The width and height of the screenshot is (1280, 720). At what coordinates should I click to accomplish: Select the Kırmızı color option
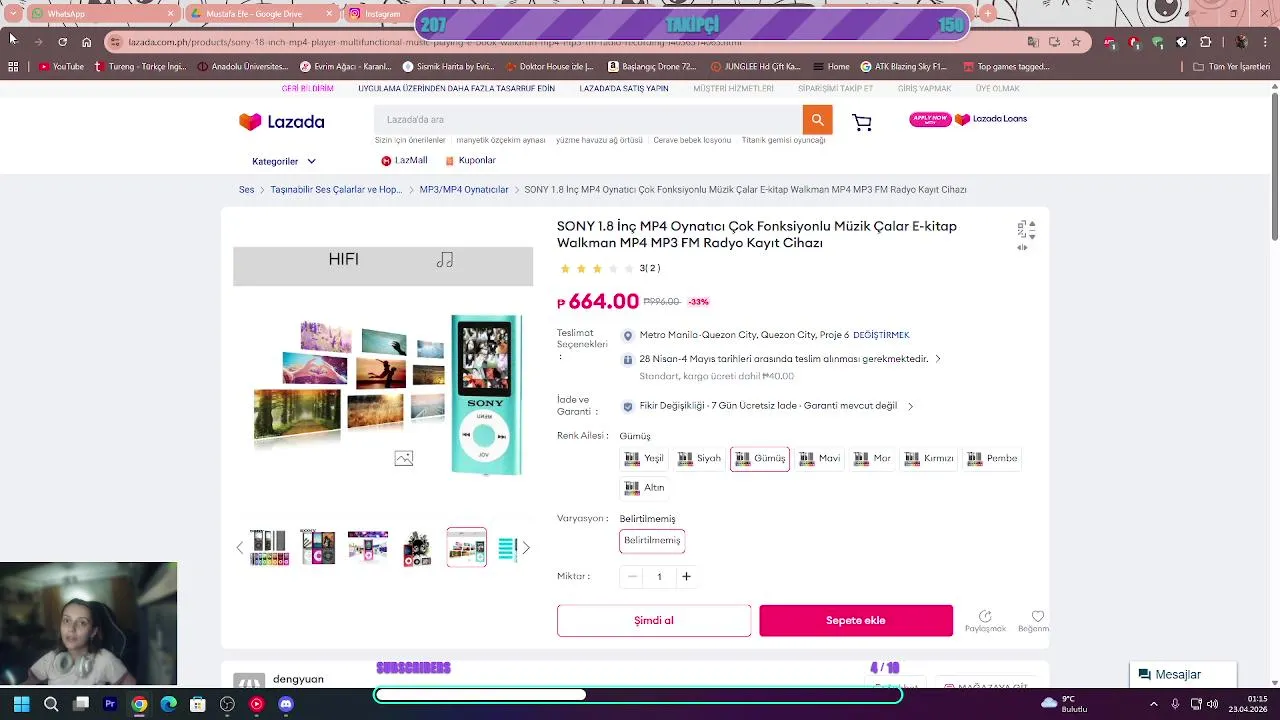pyautogui.click(x=929, y=458)
